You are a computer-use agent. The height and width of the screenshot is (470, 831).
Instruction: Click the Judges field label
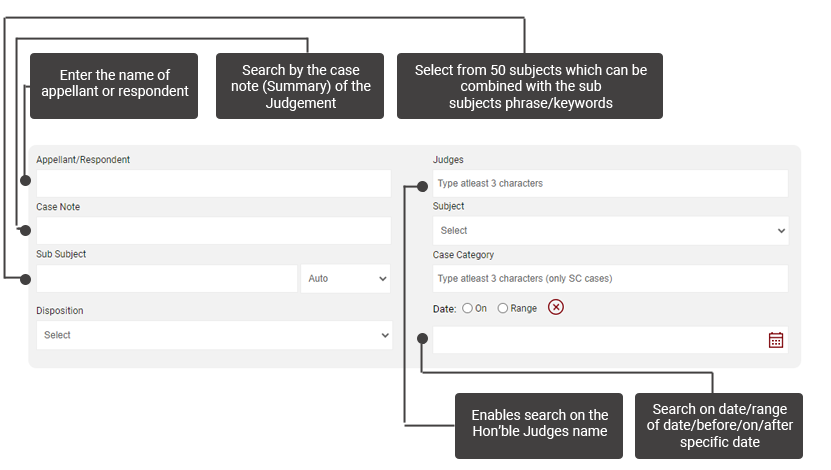448,160
